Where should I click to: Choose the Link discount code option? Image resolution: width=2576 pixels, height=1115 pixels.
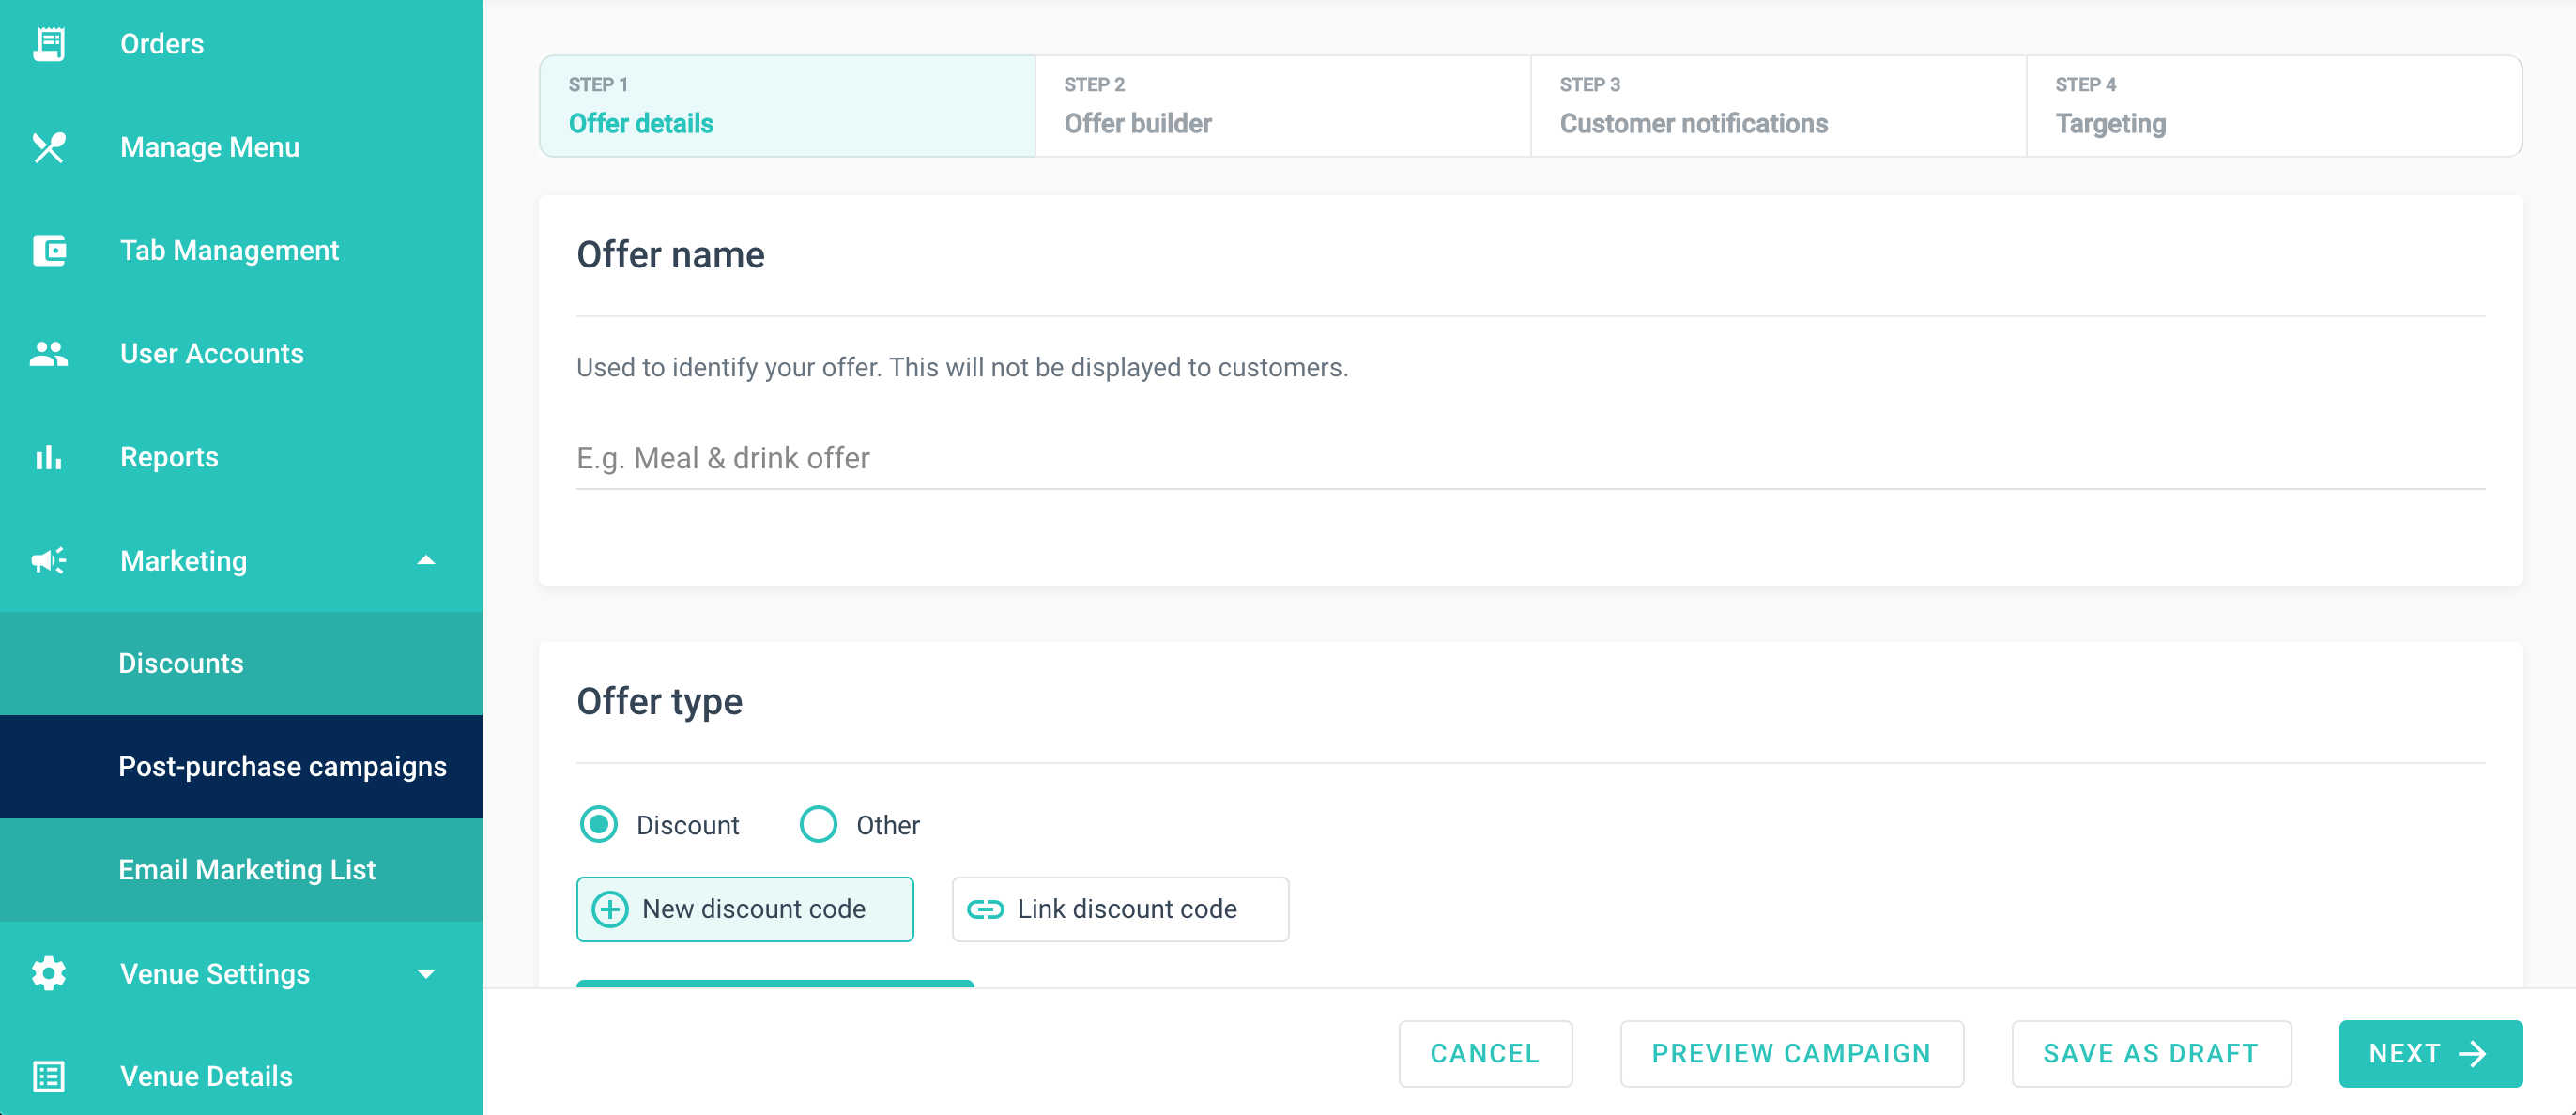(1120, 909)
